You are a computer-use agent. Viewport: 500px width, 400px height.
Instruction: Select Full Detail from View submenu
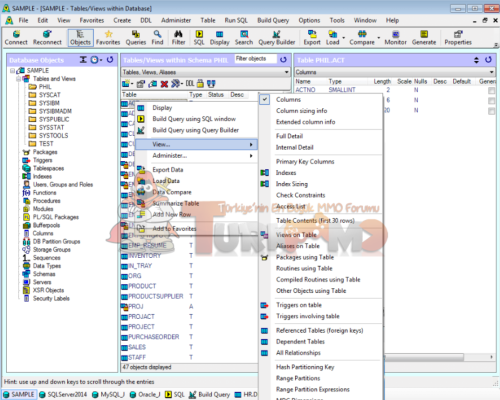289,136
